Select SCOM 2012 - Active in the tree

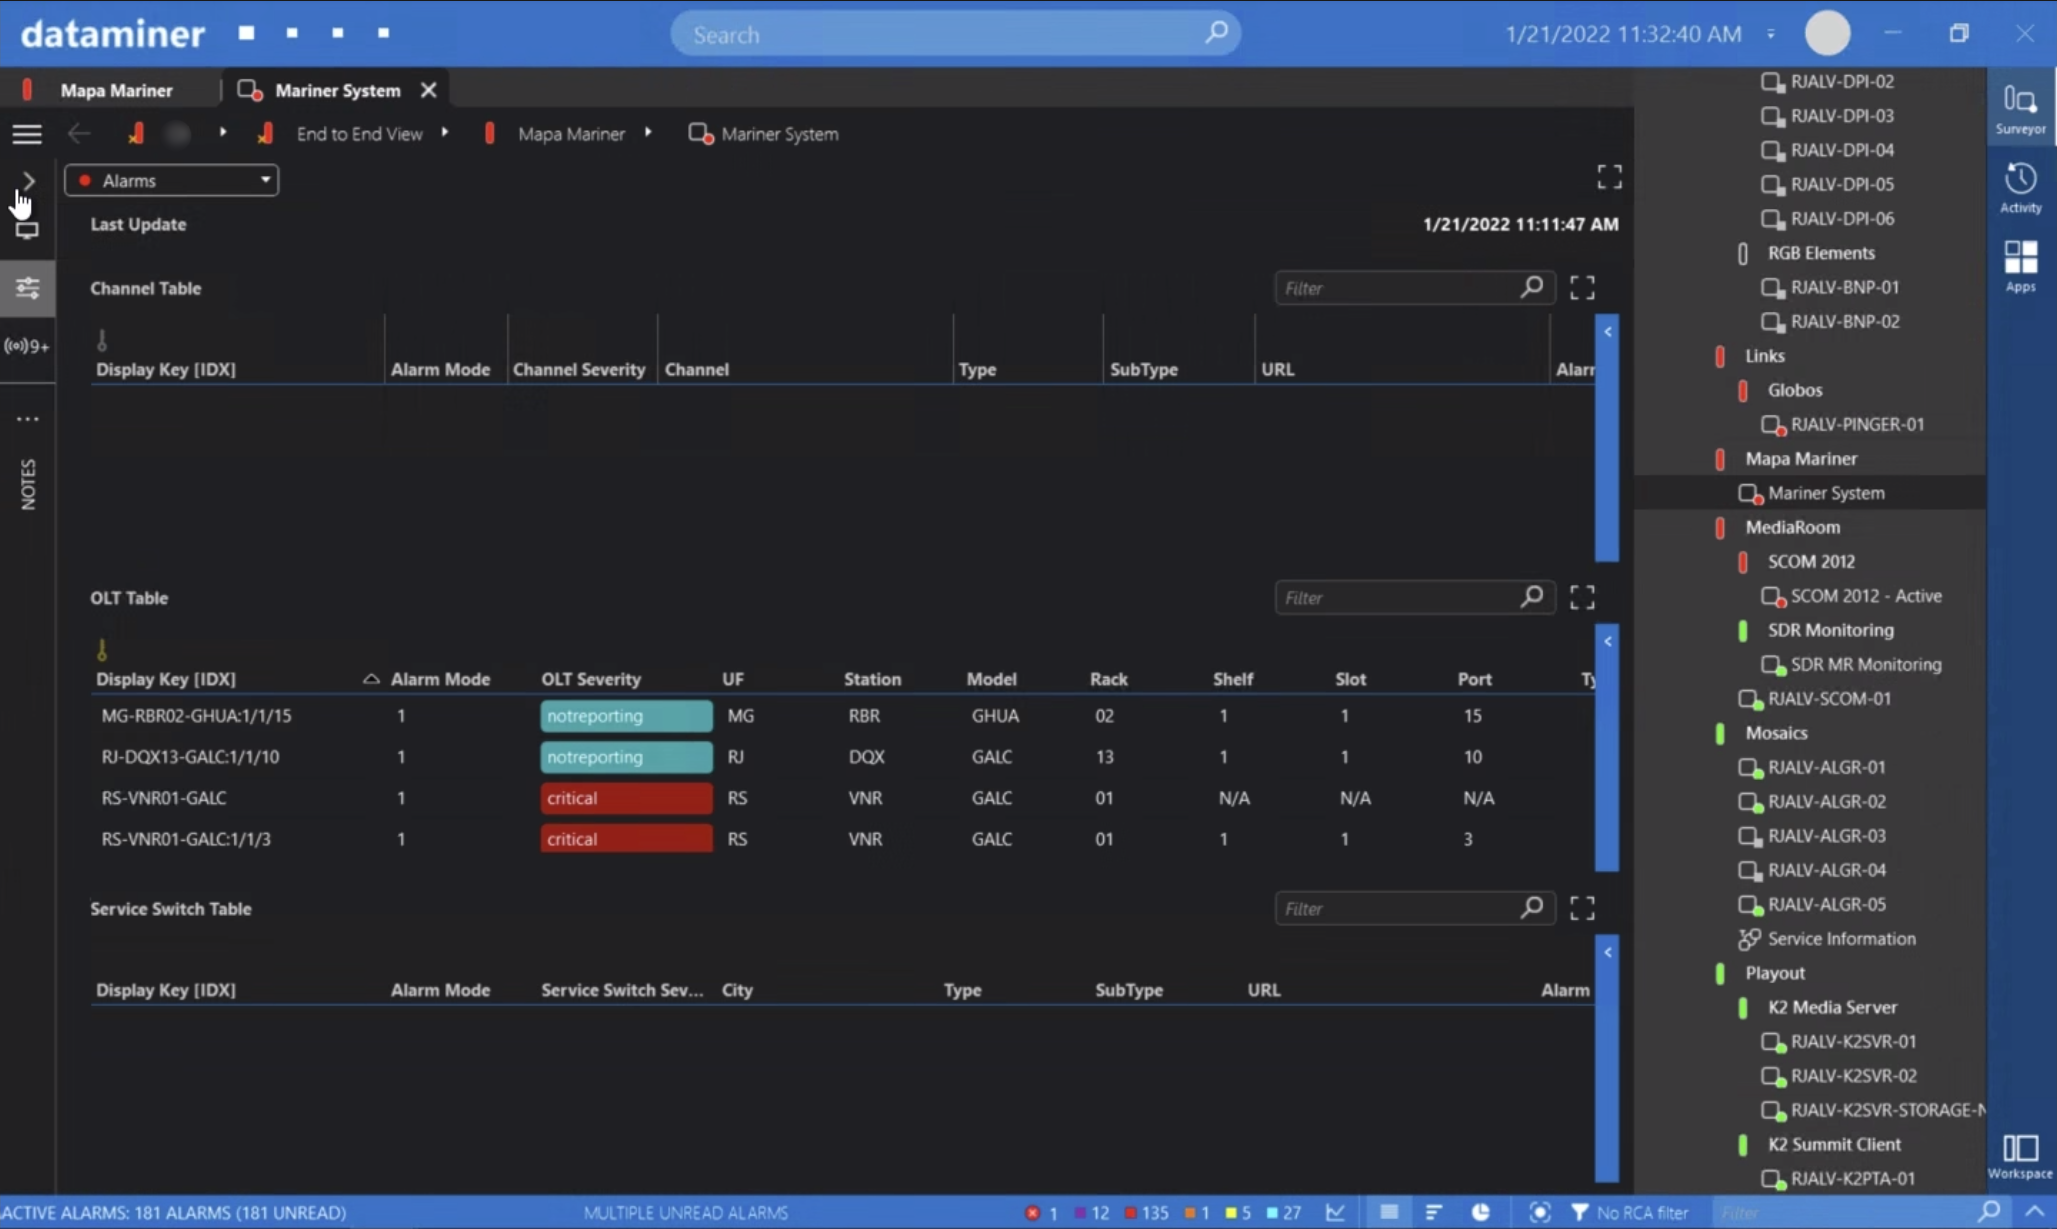[1866, 596]
